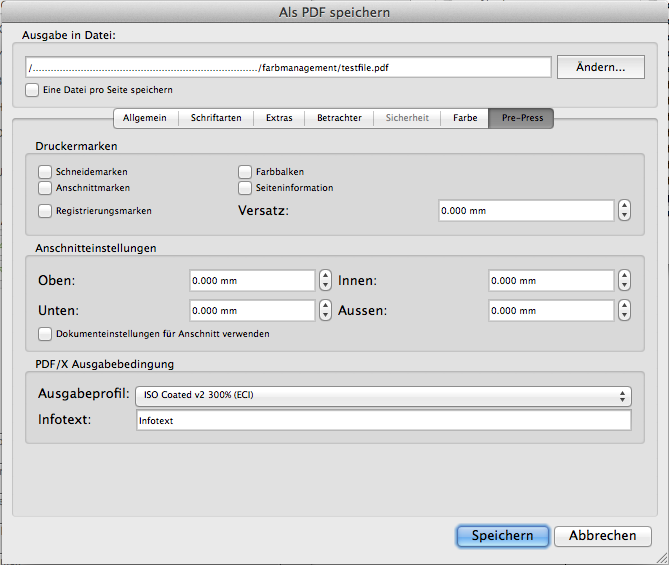The height and width of the screenshot is (565, 669).
Task: Open the Schriftarten tab
Action: point(216,118)
